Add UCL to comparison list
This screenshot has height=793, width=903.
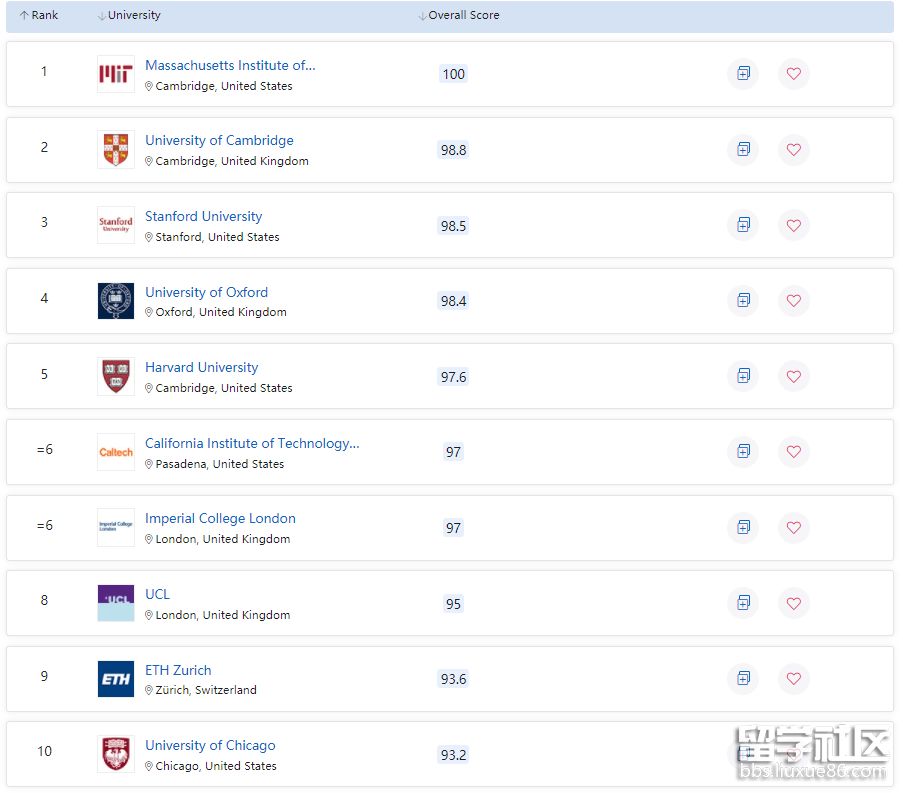pos(743,603)
